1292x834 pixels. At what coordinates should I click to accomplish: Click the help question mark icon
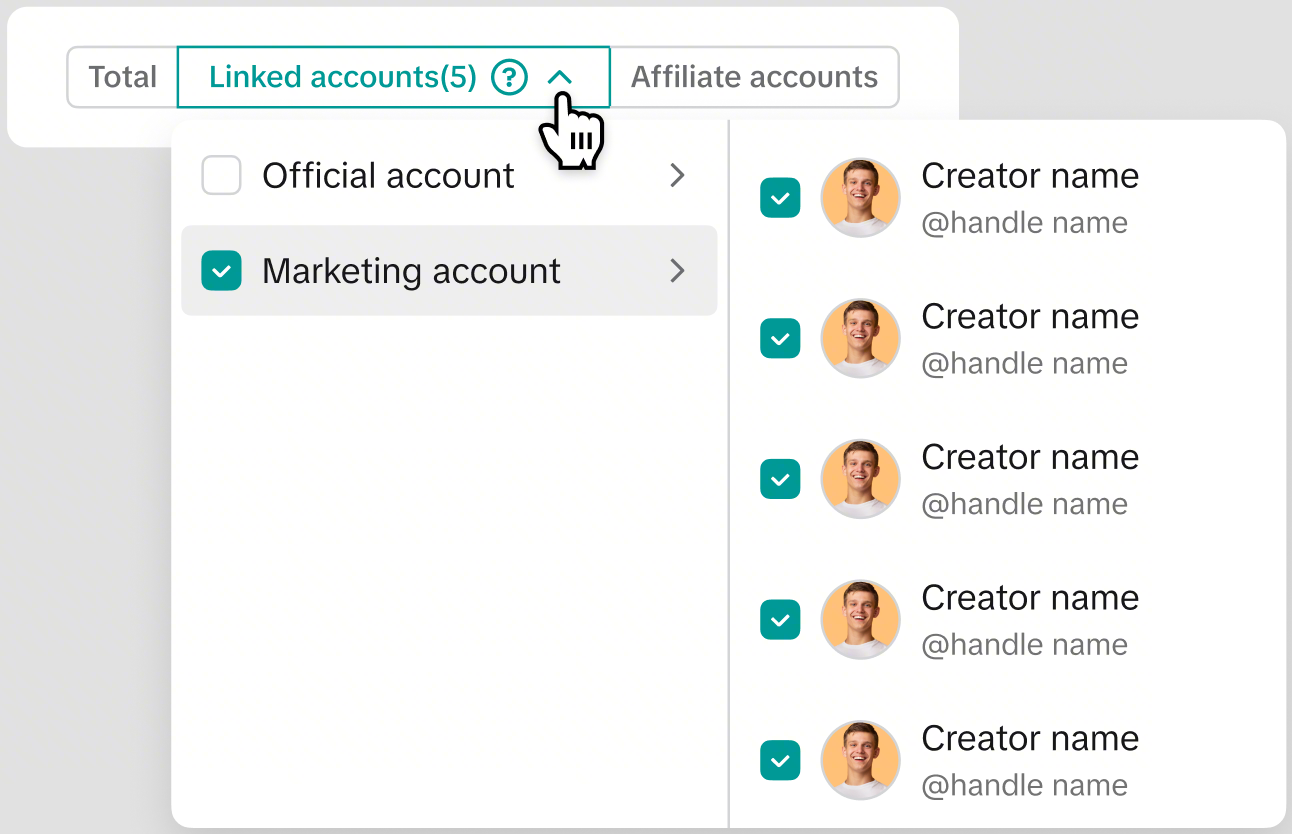(509, 77)
